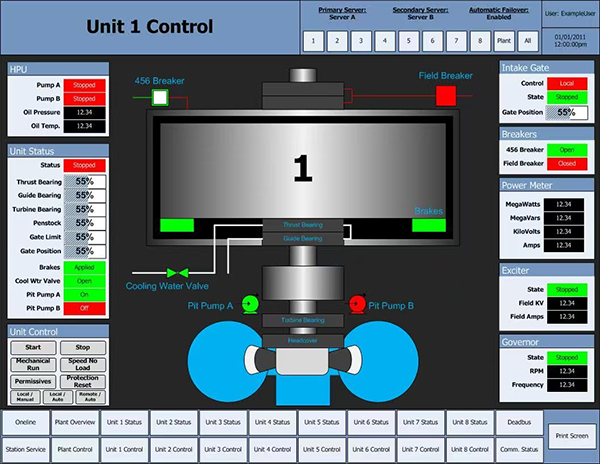Click the left green brake indicator

(176, 225)
